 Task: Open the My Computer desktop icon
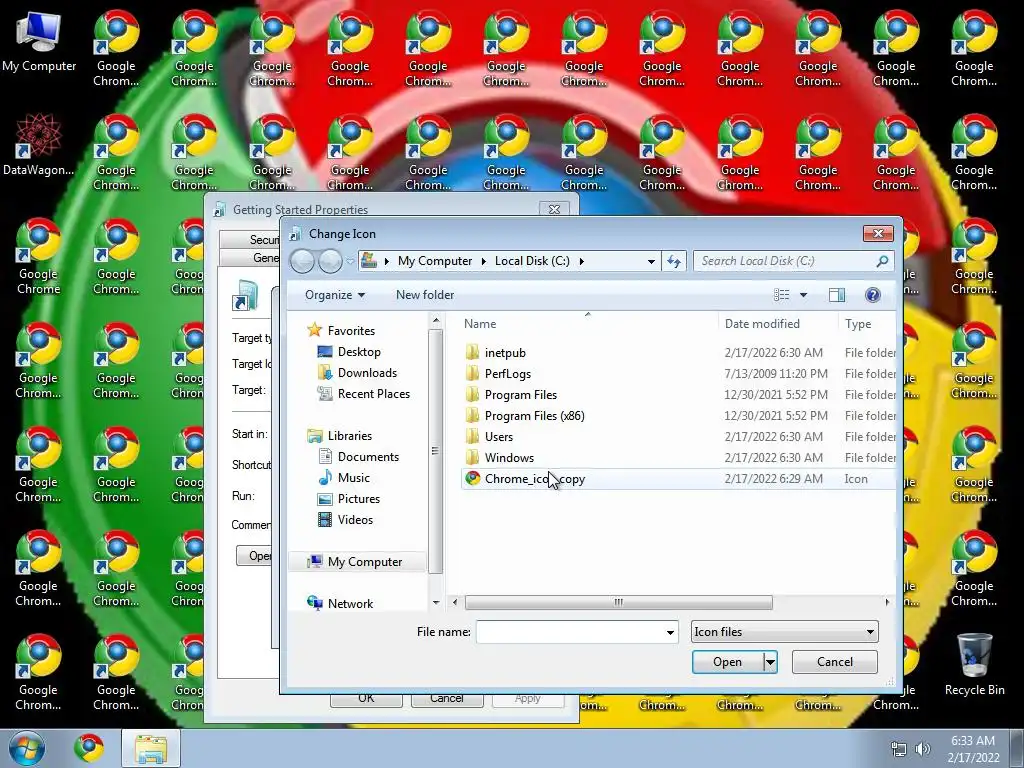(39, 42)
